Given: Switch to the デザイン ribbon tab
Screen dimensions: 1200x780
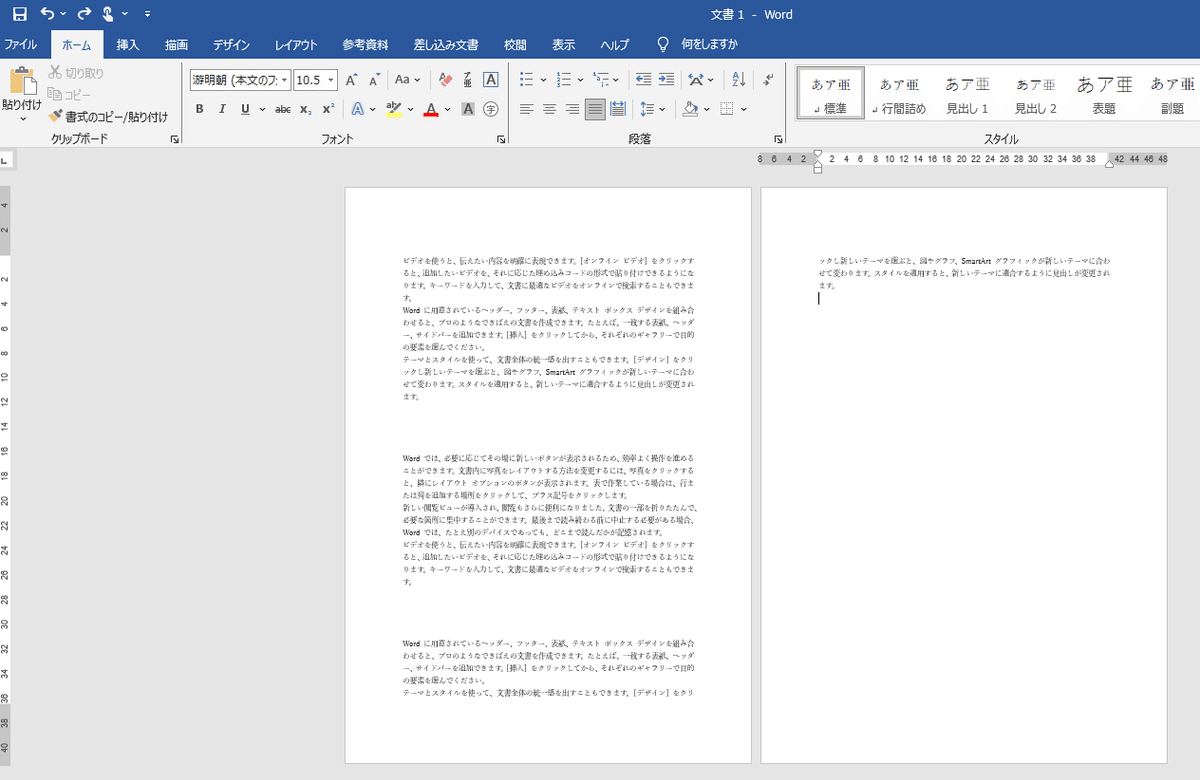Looking at the screenshot, I should click(231, 45).
